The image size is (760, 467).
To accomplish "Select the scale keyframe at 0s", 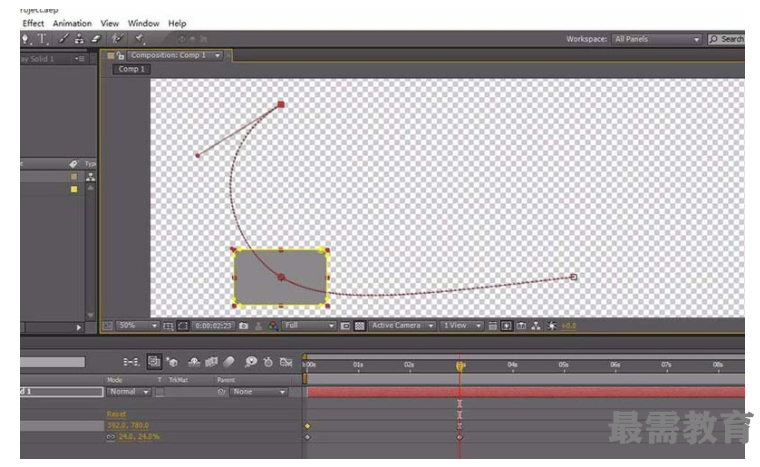I will [307, 437].
